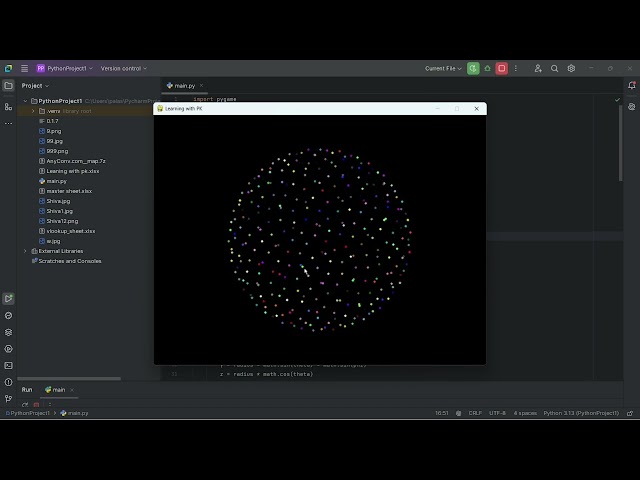Open the Problems warning icon
The height and width of the screenshot is (480, 640).
point(8,382)
